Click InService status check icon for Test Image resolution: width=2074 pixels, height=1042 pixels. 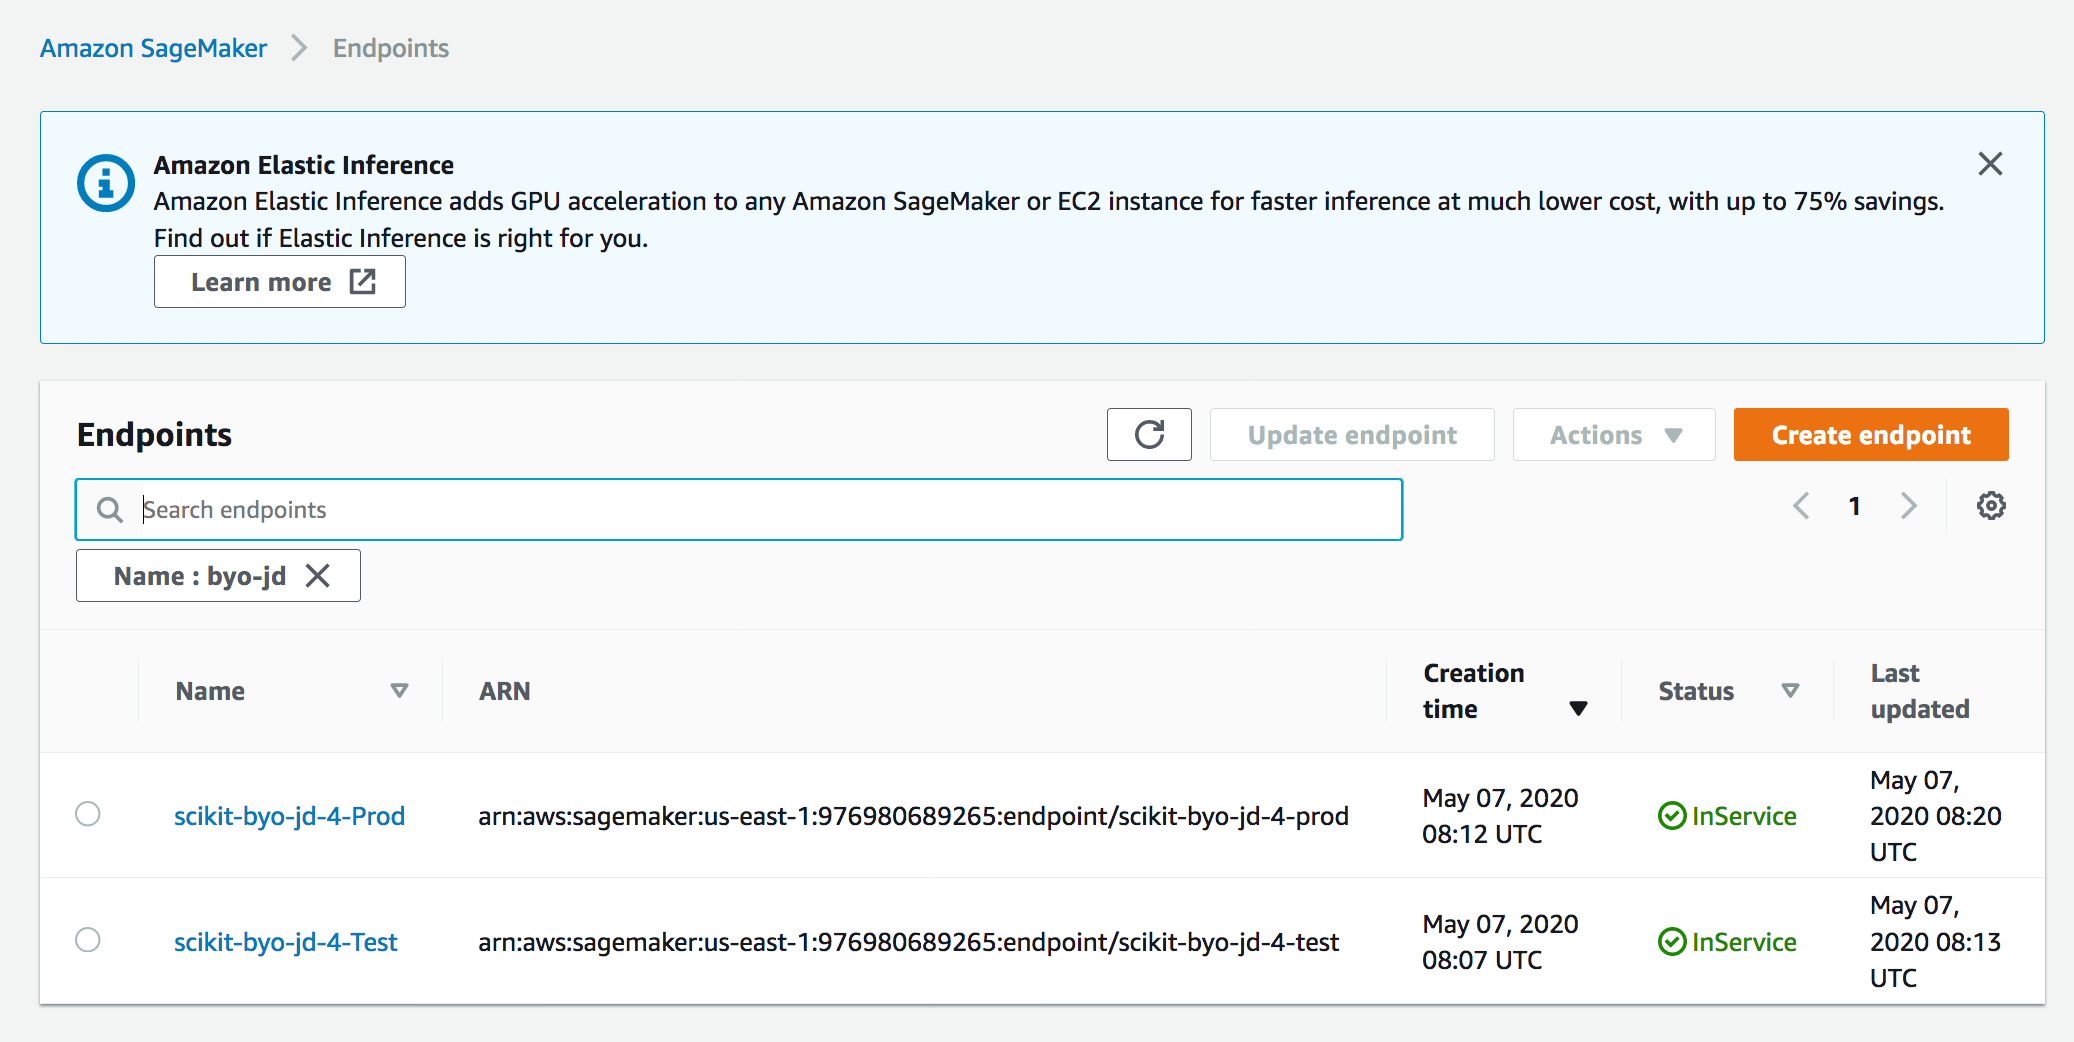coord(1672,942)
